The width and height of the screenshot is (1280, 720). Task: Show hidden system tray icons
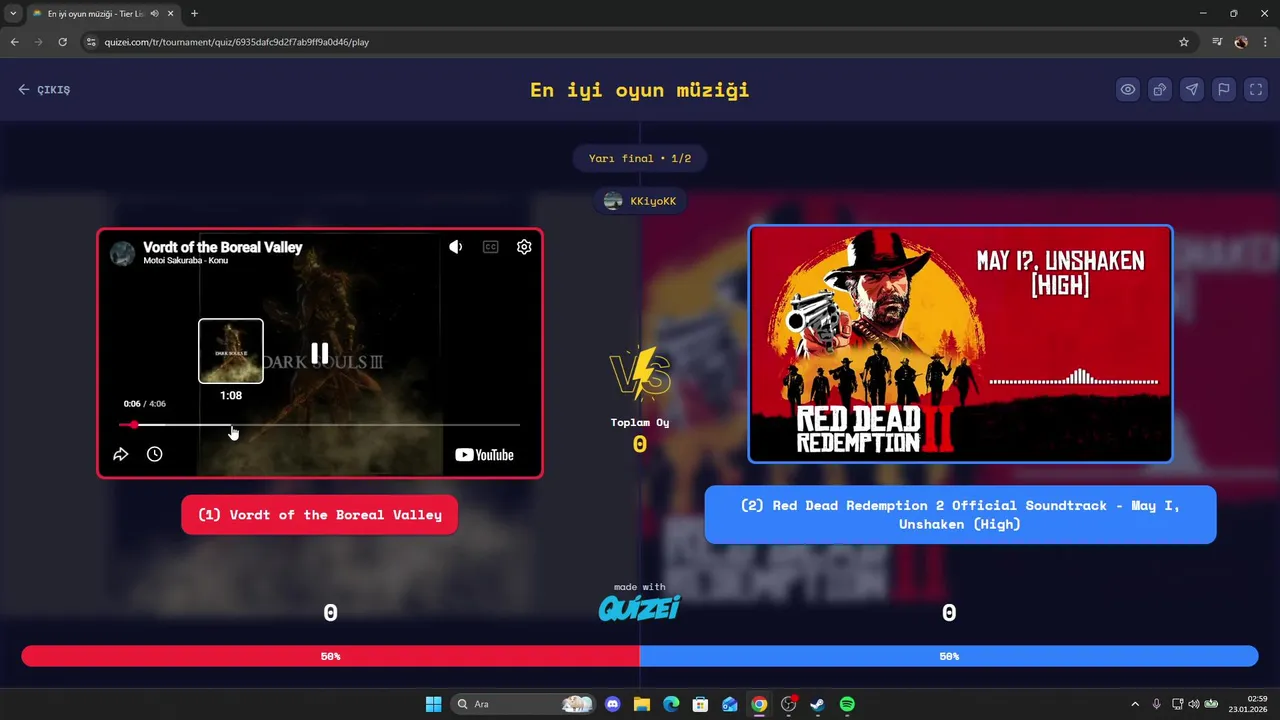tap(1134, 704)
